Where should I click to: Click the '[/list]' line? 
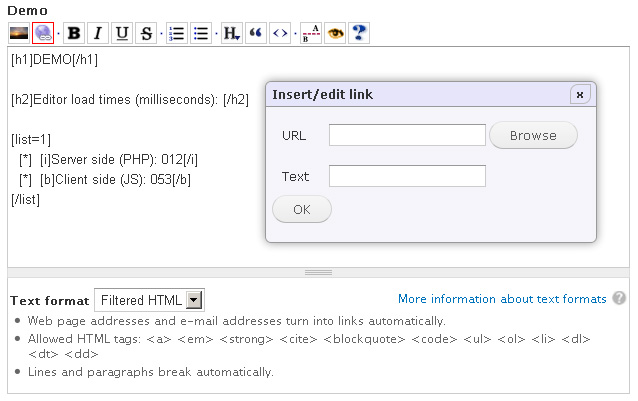[25, 200]
